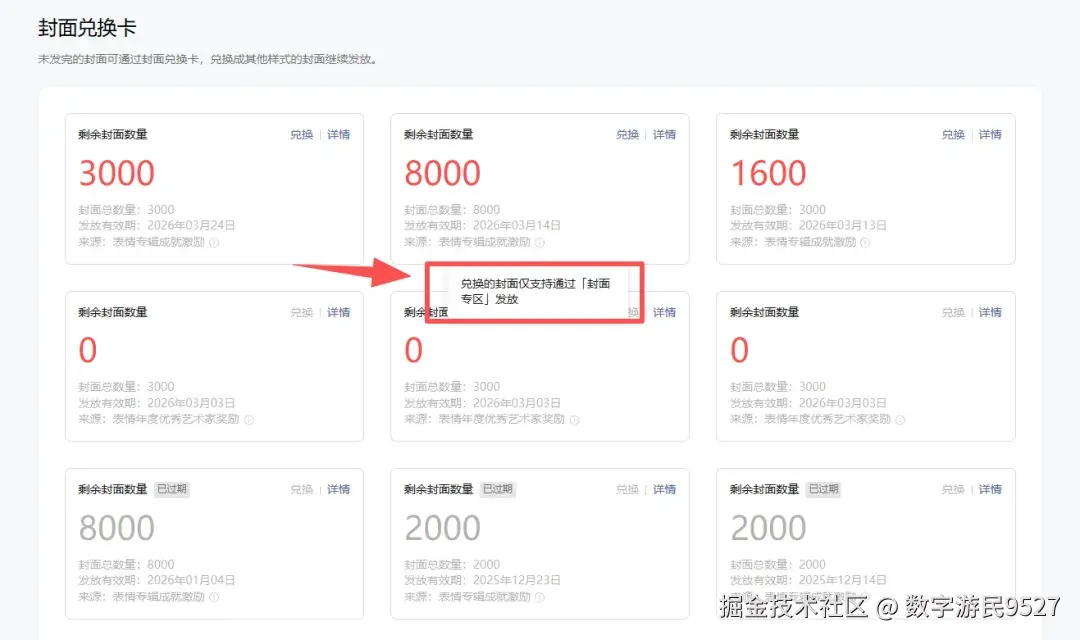Select the 封面兑换卡 page title
The height and width of the screenshot is (640, 1080).
(86, 28)
